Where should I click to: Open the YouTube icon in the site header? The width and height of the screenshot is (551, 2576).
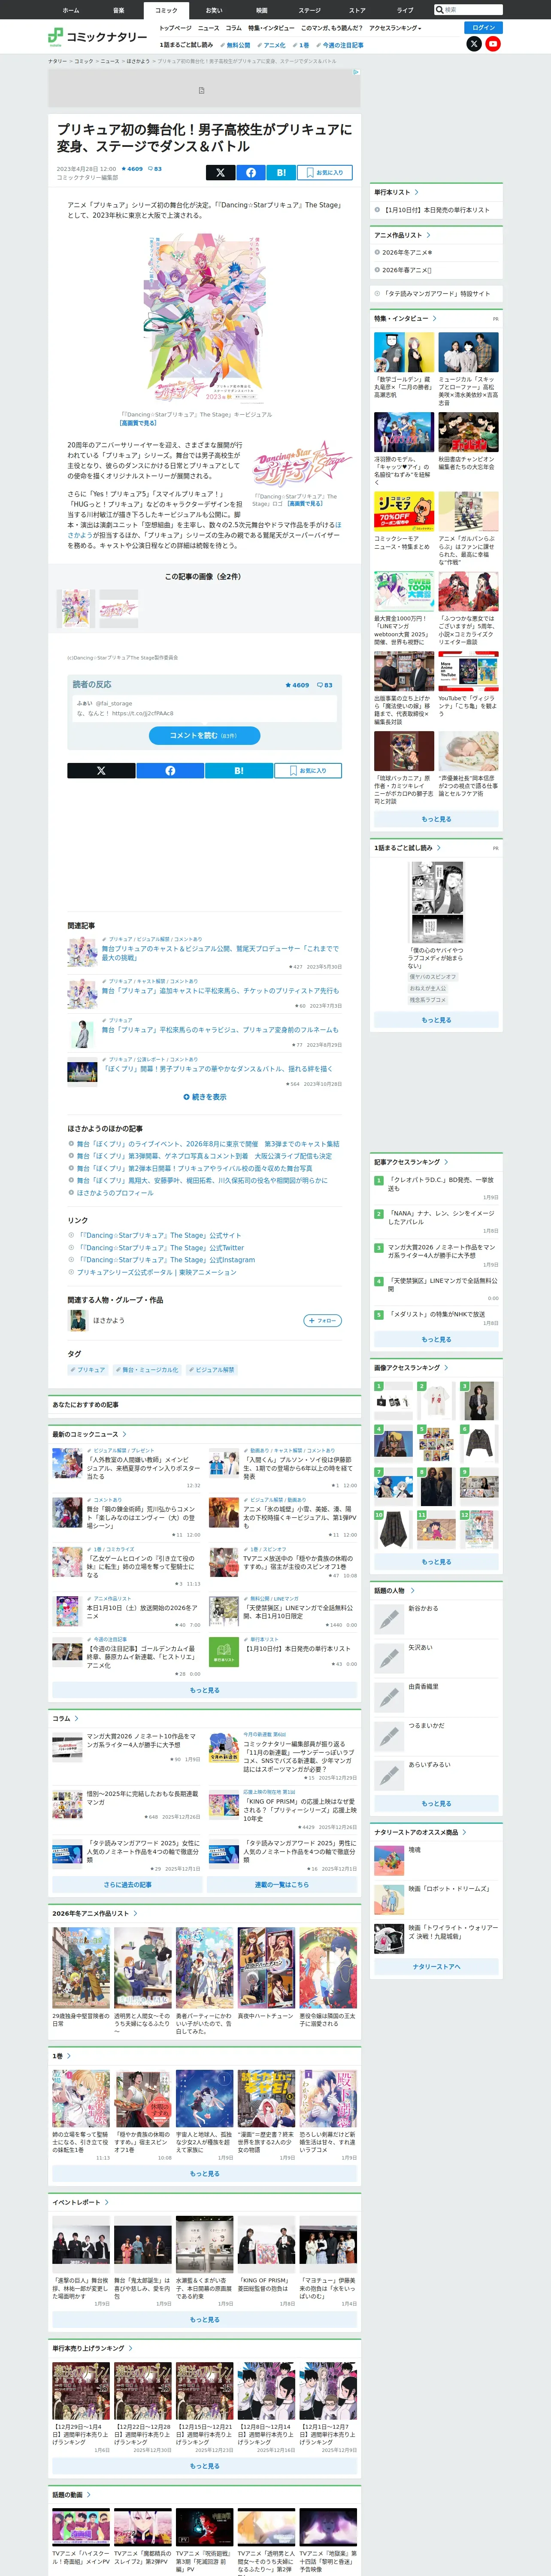(493, 44)
